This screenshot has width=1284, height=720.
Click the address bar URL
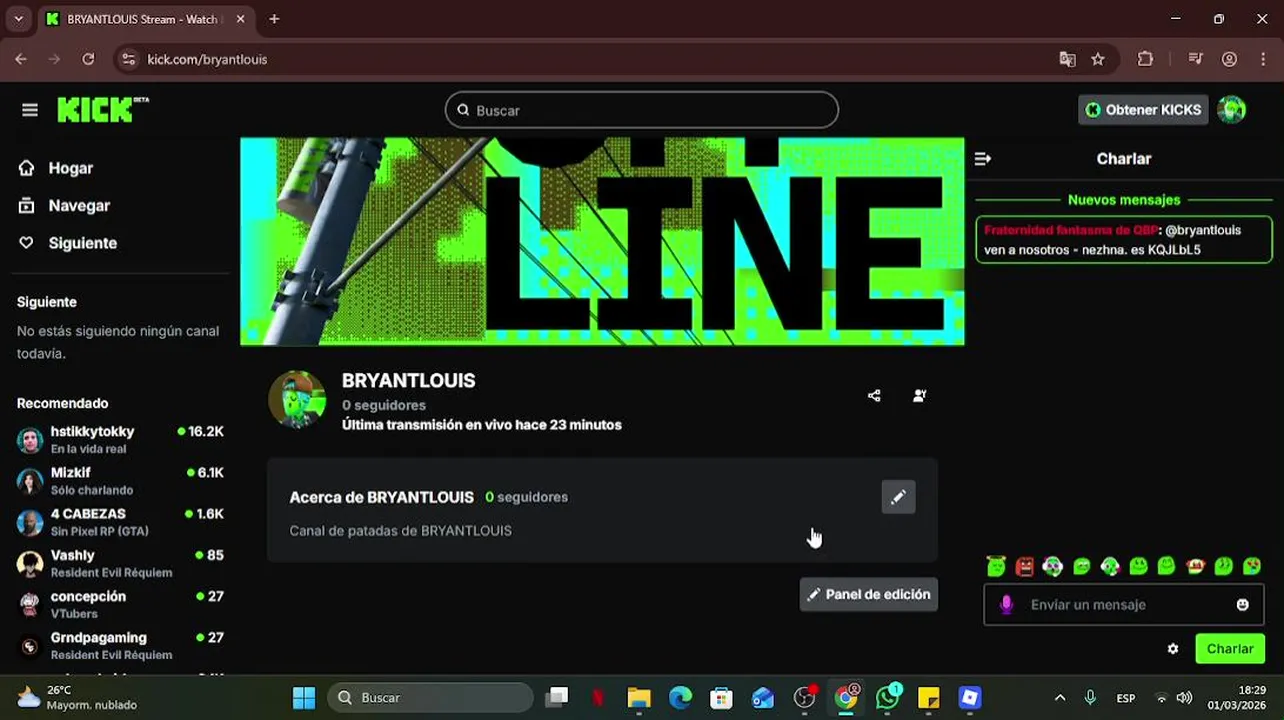coord(207,59)
